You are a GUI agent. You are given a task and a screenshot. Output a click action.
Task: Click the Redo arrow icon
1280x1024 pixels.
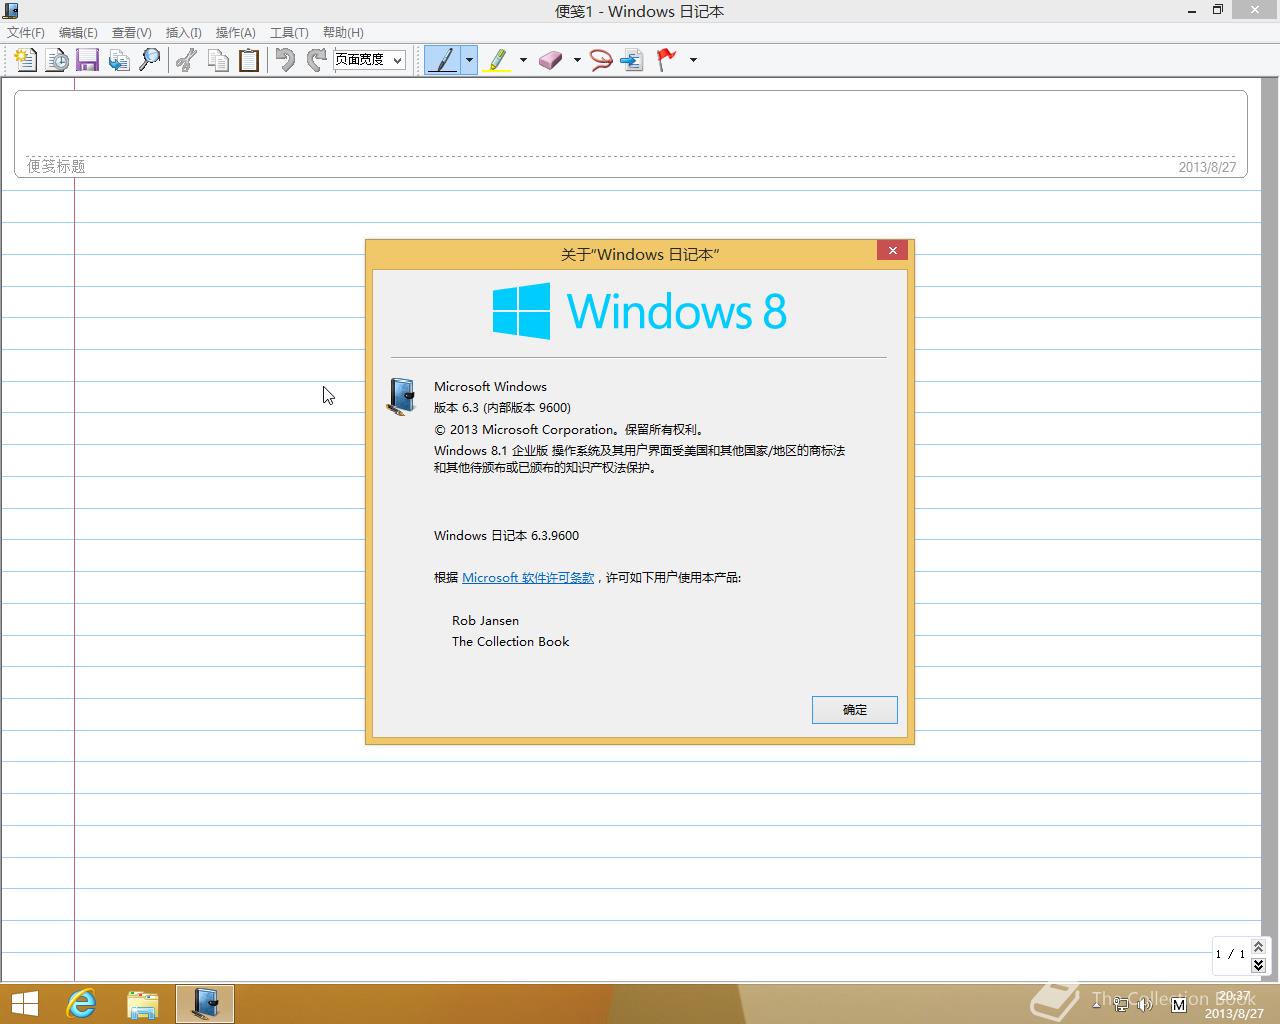pyautogui.click(x=317, y=60)
